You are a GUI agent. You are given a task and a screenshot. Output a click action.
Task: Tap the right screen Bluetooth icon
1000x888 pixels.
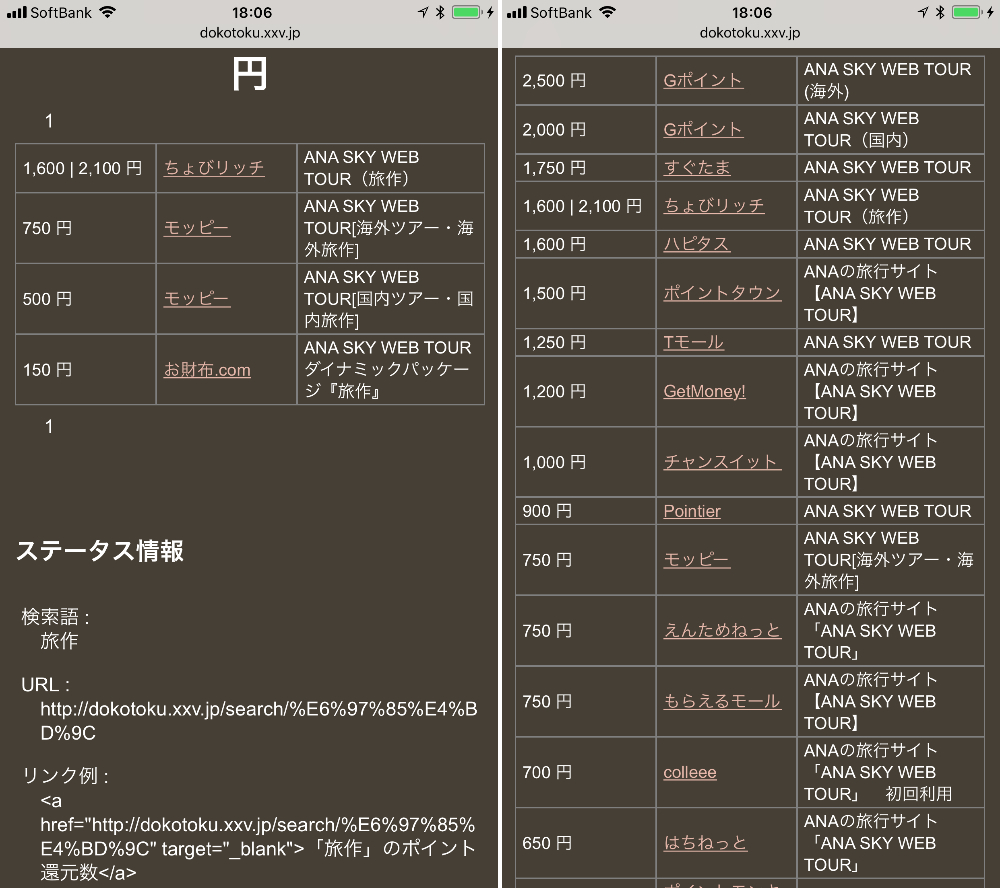(x=940, y=12)
